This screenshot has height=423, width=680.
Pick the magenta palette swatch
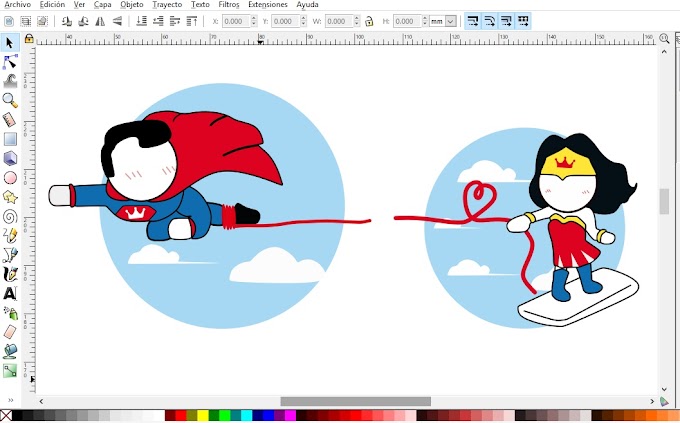pos(290,416)
